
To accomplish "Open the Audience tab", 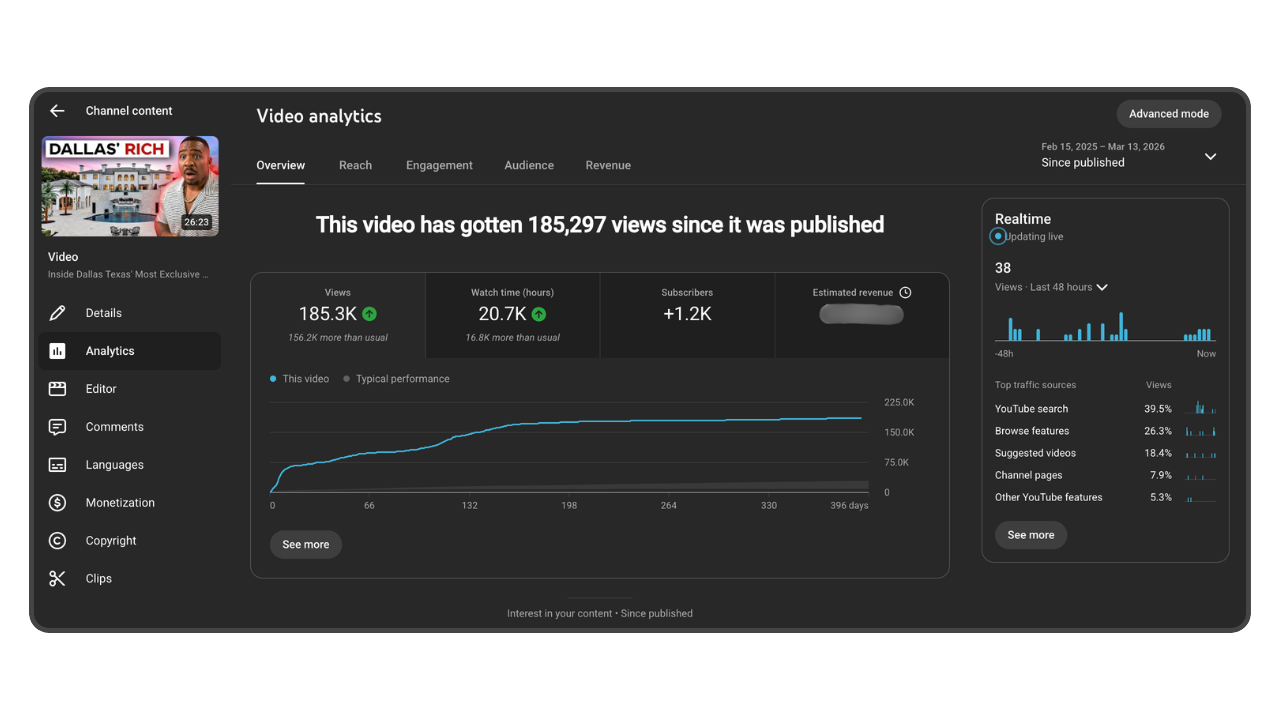I will click(x=529, y=165).
